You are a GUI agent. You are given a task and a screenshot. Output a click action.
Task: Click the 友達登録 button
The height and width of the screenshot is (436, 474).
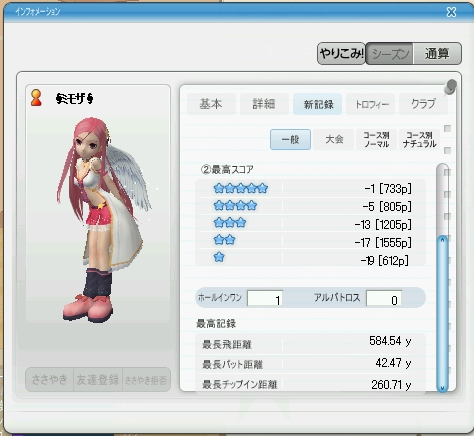(98, 379)
